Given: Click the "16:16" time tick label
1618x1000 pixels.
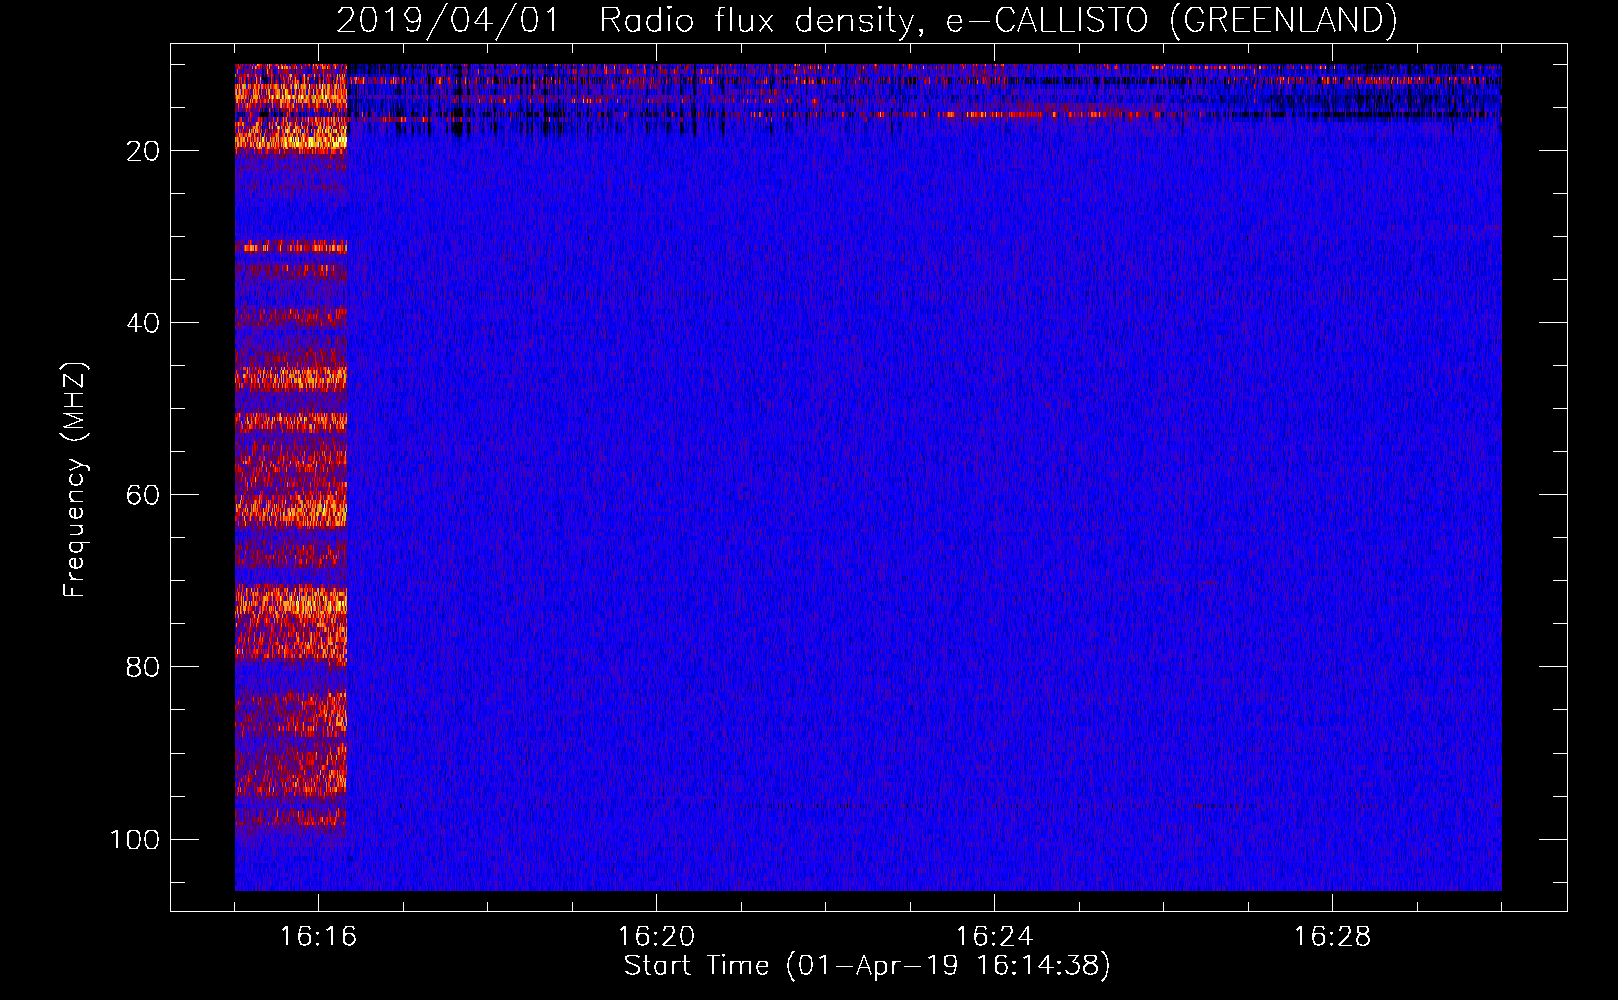Looking at the screenshot, I should pos(318,937).
